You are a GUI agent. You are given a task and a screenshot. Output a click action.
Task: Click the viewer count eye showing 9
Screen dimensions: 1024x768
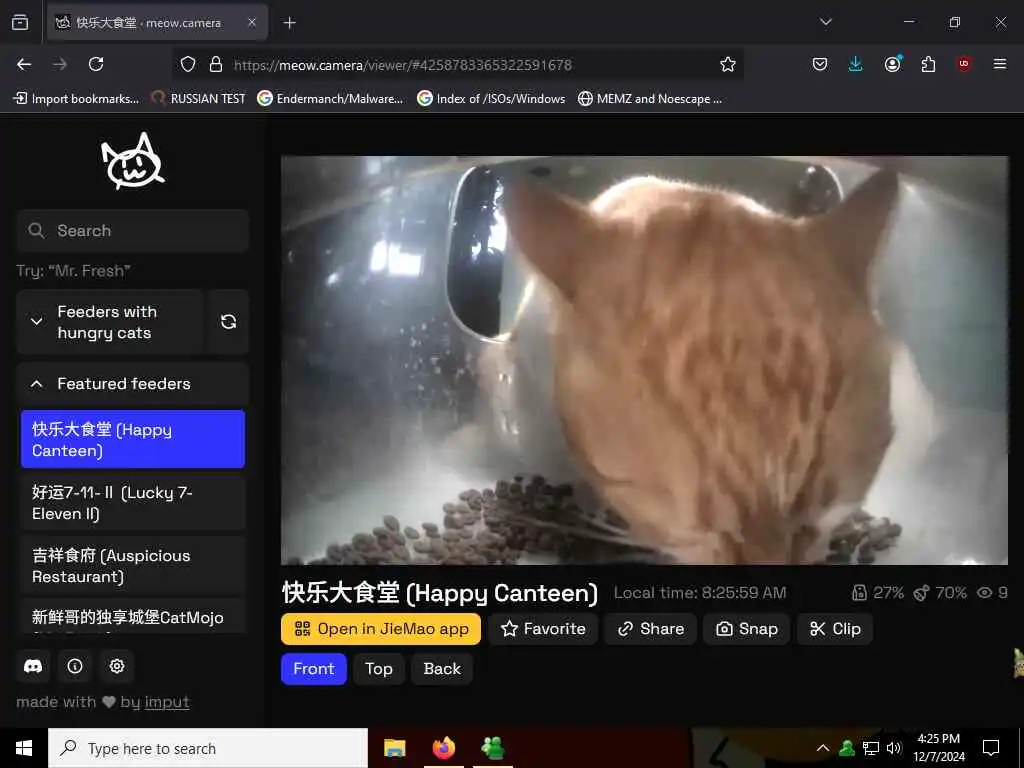point(992,593)
